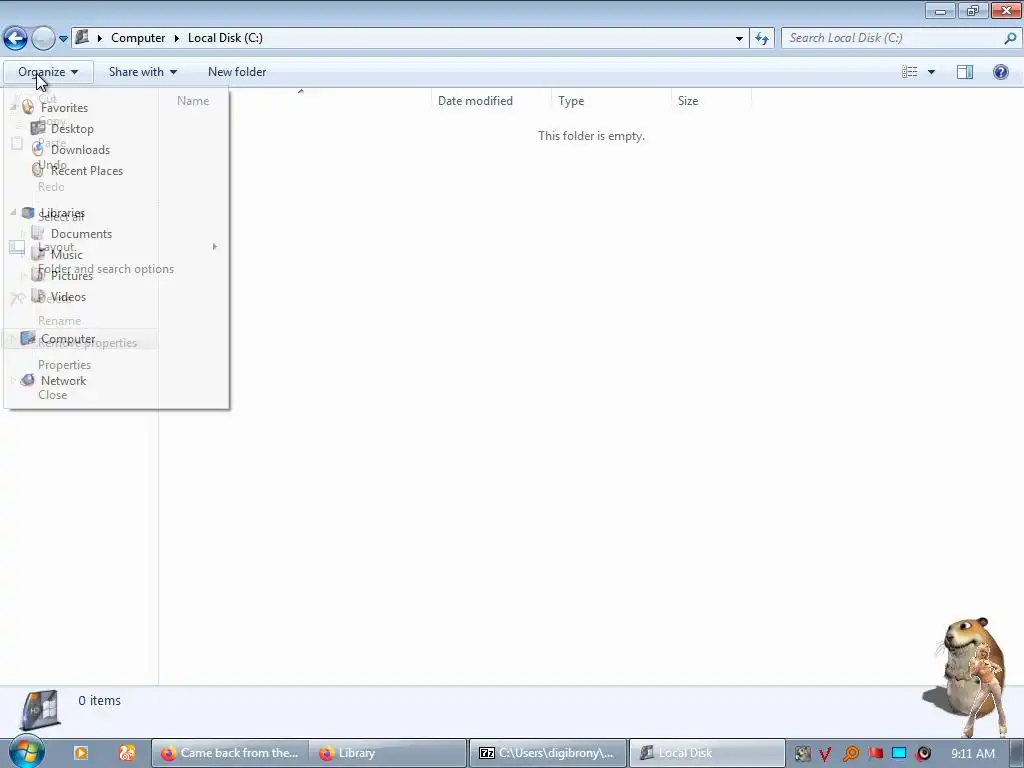The width and height of the screenshot is (1024, 768).
Task: Choose Redo in the Organize menu
Action: point(51,187)
